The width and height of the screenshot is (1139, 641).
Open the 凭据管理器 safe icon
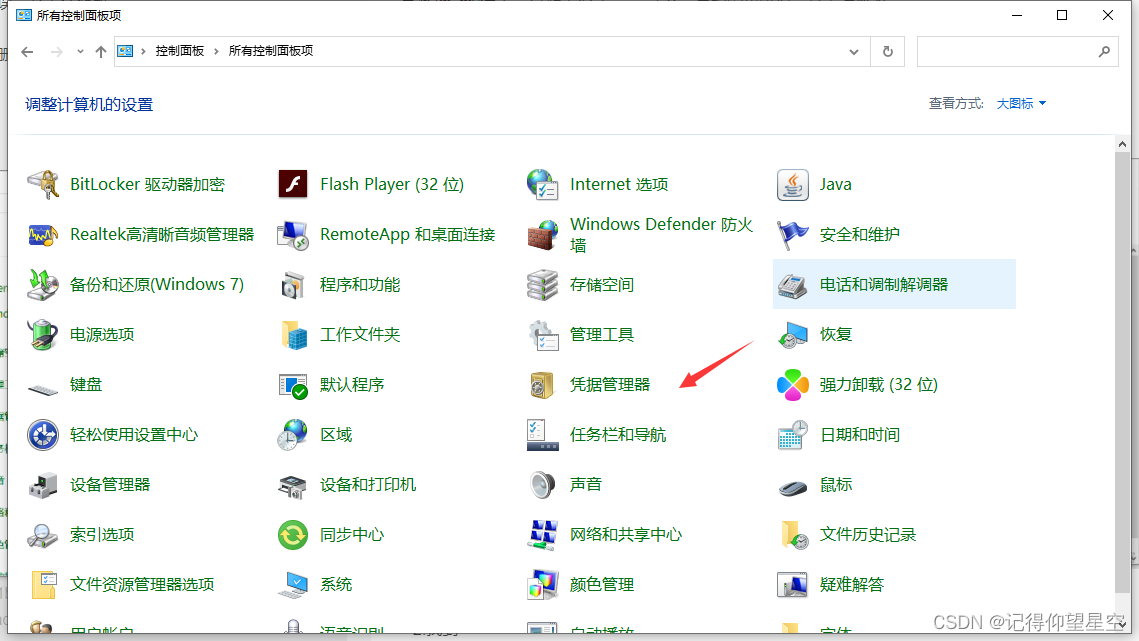click(x=543, y=384)
